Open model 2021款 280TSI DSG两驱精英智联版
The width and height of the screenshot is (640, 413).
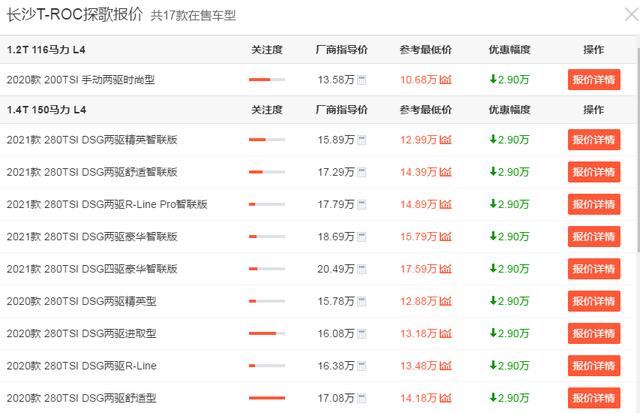92,140
